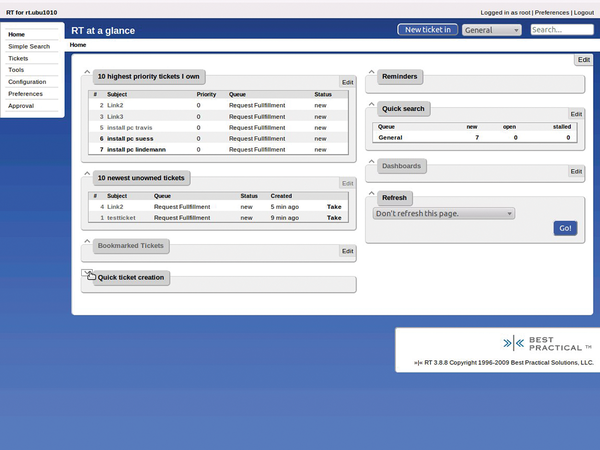Viewport: 600px width, 450px height.
Task: Edit the Quick search panel
Action: point(575,115)
